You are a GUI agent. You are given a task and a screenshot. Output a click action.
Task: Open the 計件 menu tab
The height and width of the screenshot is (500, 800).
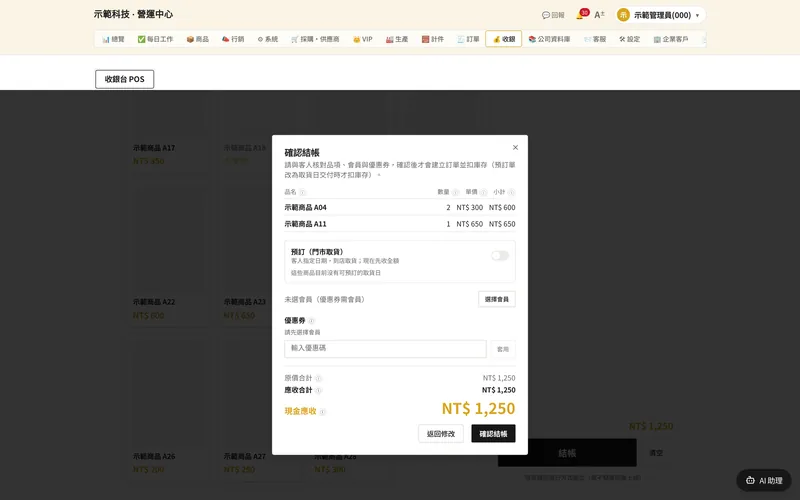433,39
